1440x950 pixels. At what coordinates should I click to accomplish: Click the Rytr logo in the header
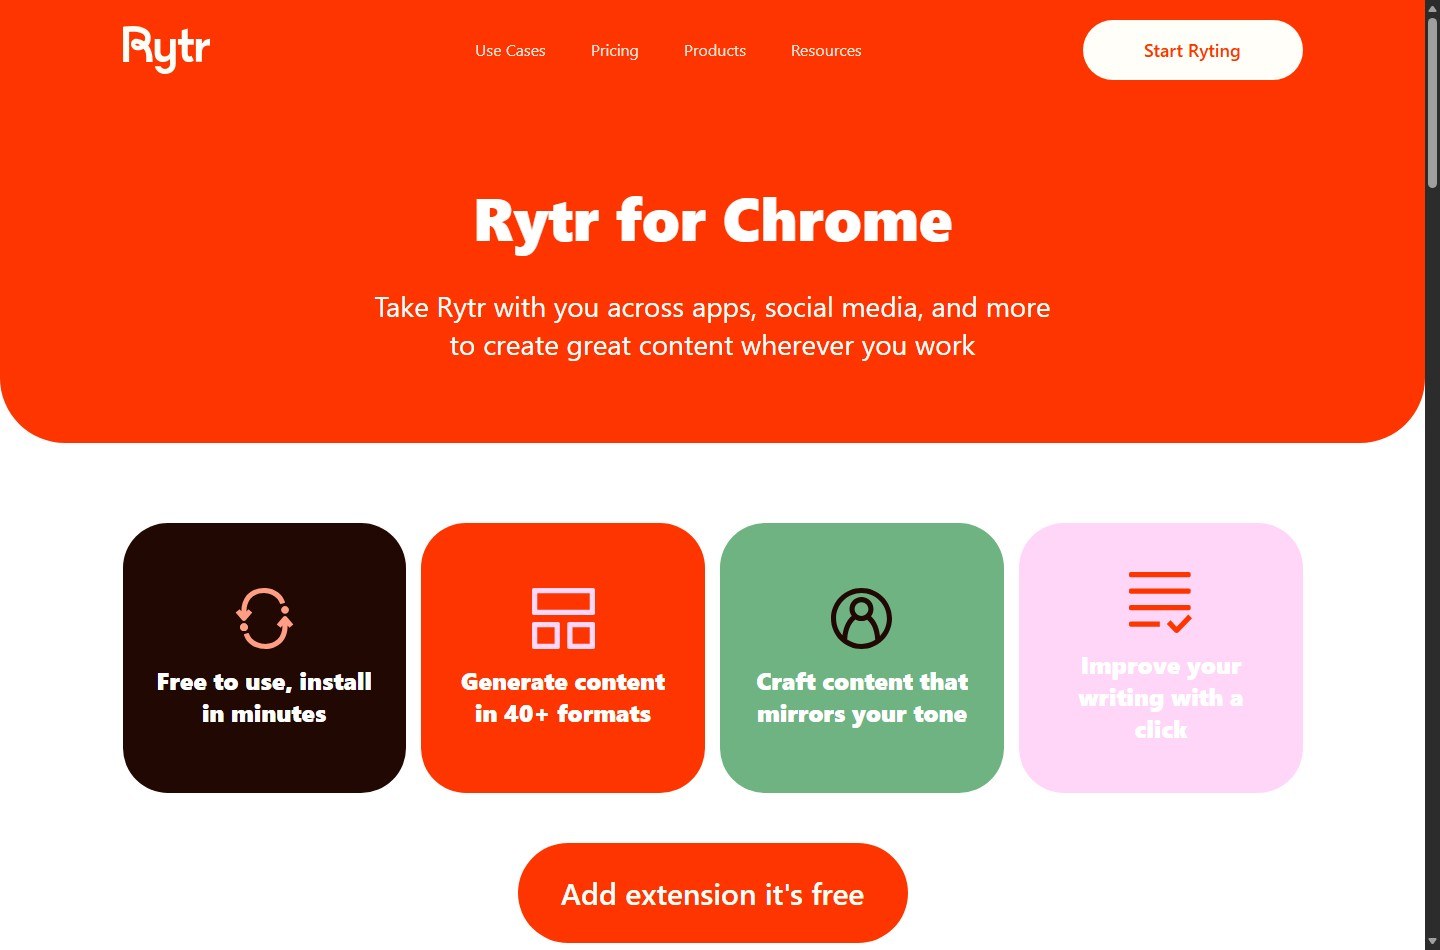pos(166,49)
